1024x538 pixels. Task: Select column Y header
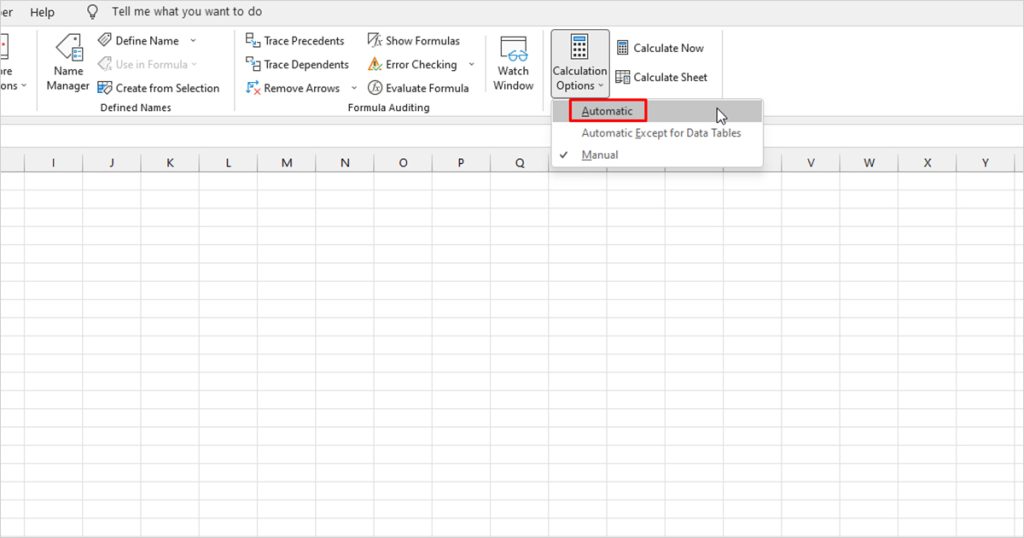coord(985,163)
